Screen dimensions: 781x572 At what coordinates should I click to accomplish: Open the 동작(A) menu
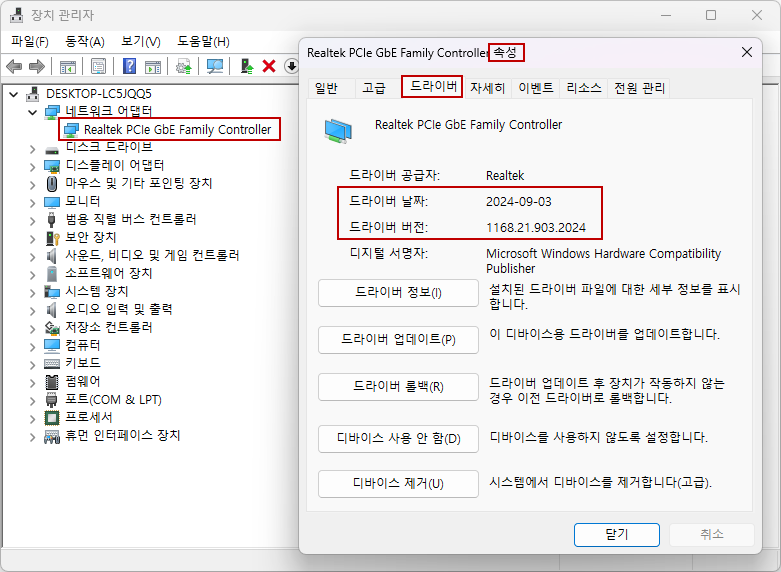pyautogui.click(x=85, y=41)
